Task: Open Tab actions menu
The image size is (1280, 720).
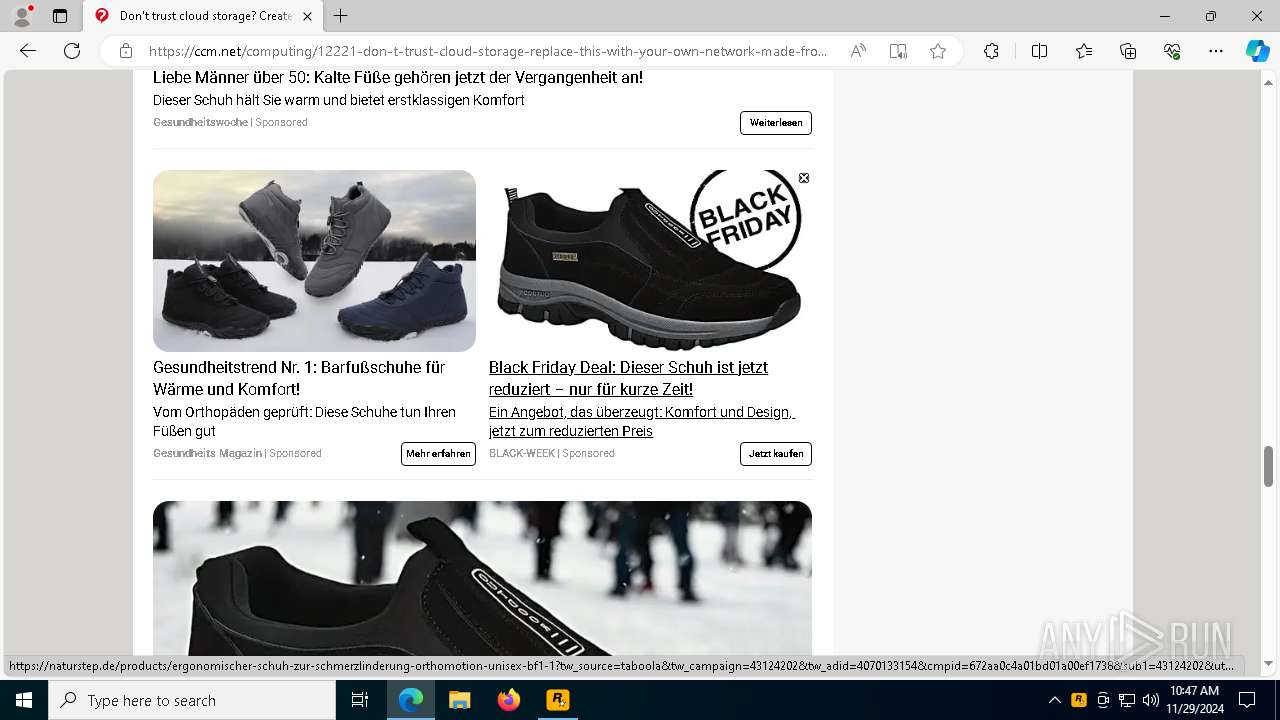Action: point(60,16)
